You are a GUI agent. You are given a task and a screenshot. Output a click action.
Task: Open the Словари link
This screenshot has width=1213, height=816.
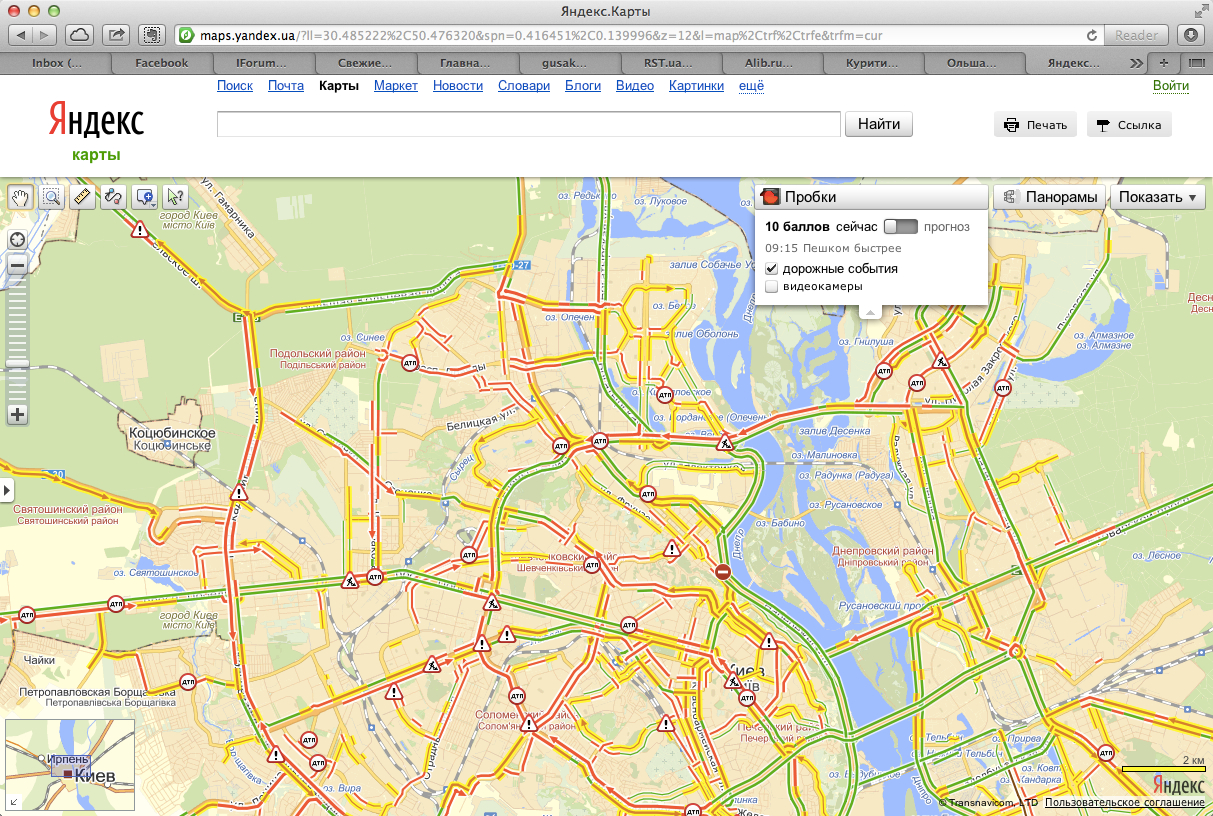pos(524,86)
